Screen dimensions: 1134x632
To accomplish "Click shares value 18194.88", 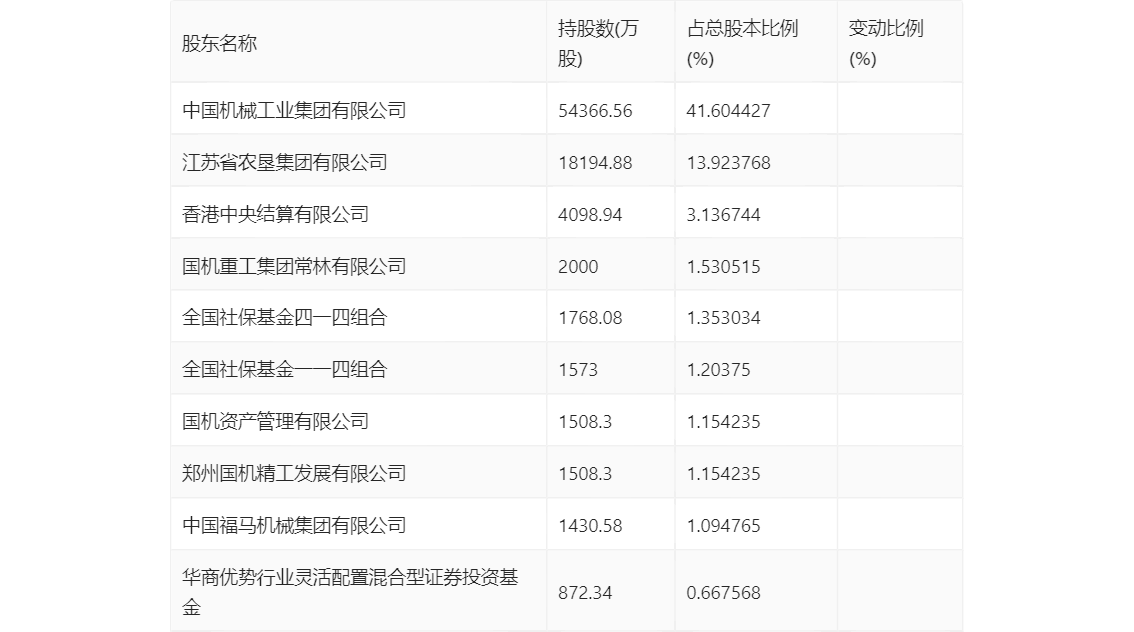I will click(x=595, y=163).
